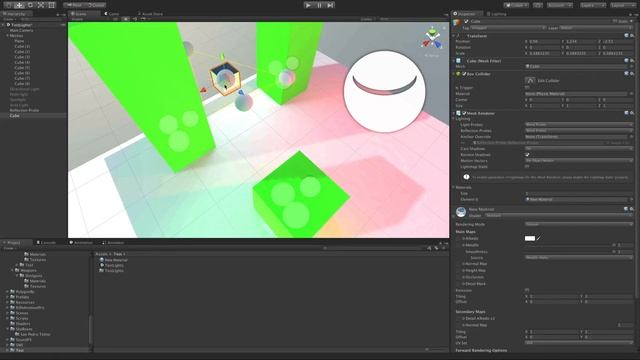
Task: Open the Rendering Mode dropdown
Action: (578, 224)
